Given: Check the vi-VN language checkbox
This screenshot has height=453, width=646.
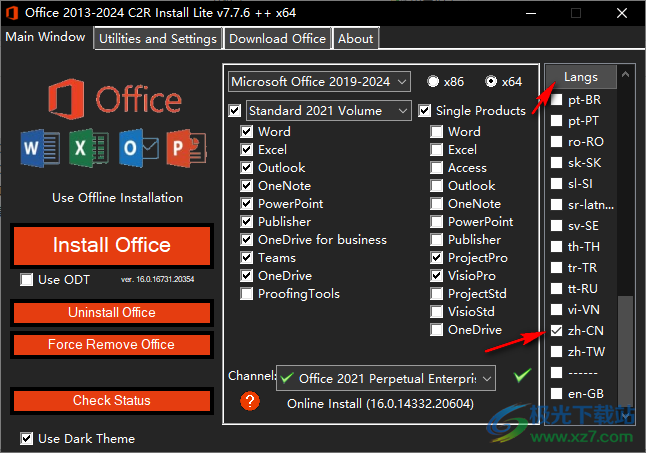Looking at the screenshot, I should [x=557, y=310].
